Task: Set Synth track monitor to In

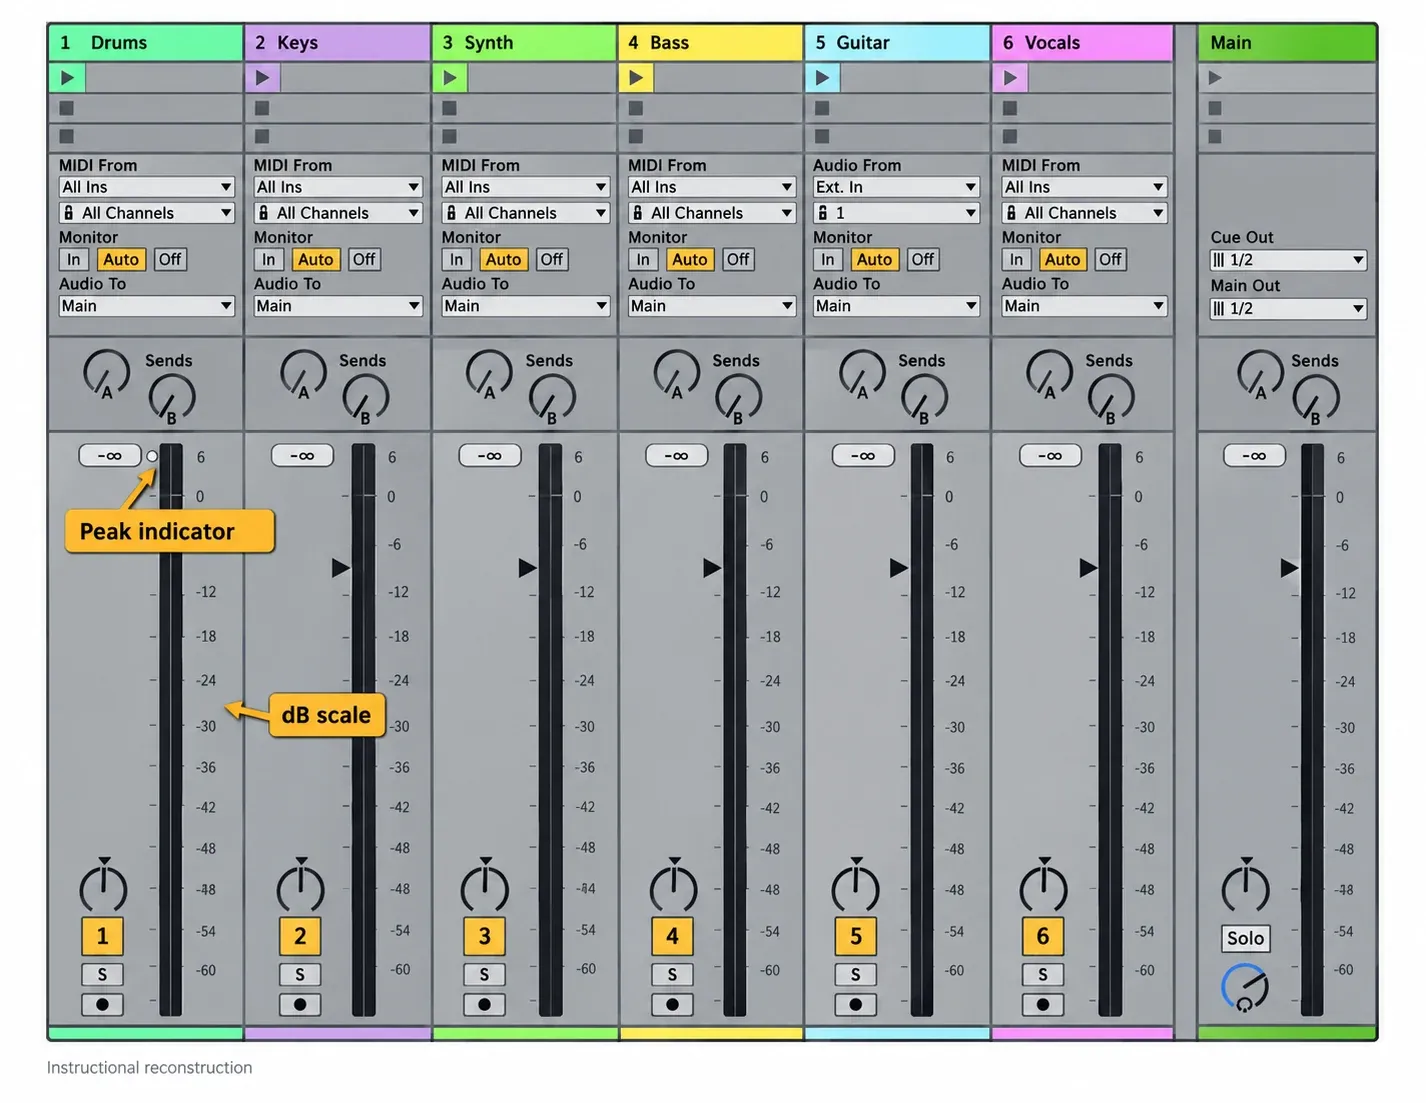Action: click(456, 260)
